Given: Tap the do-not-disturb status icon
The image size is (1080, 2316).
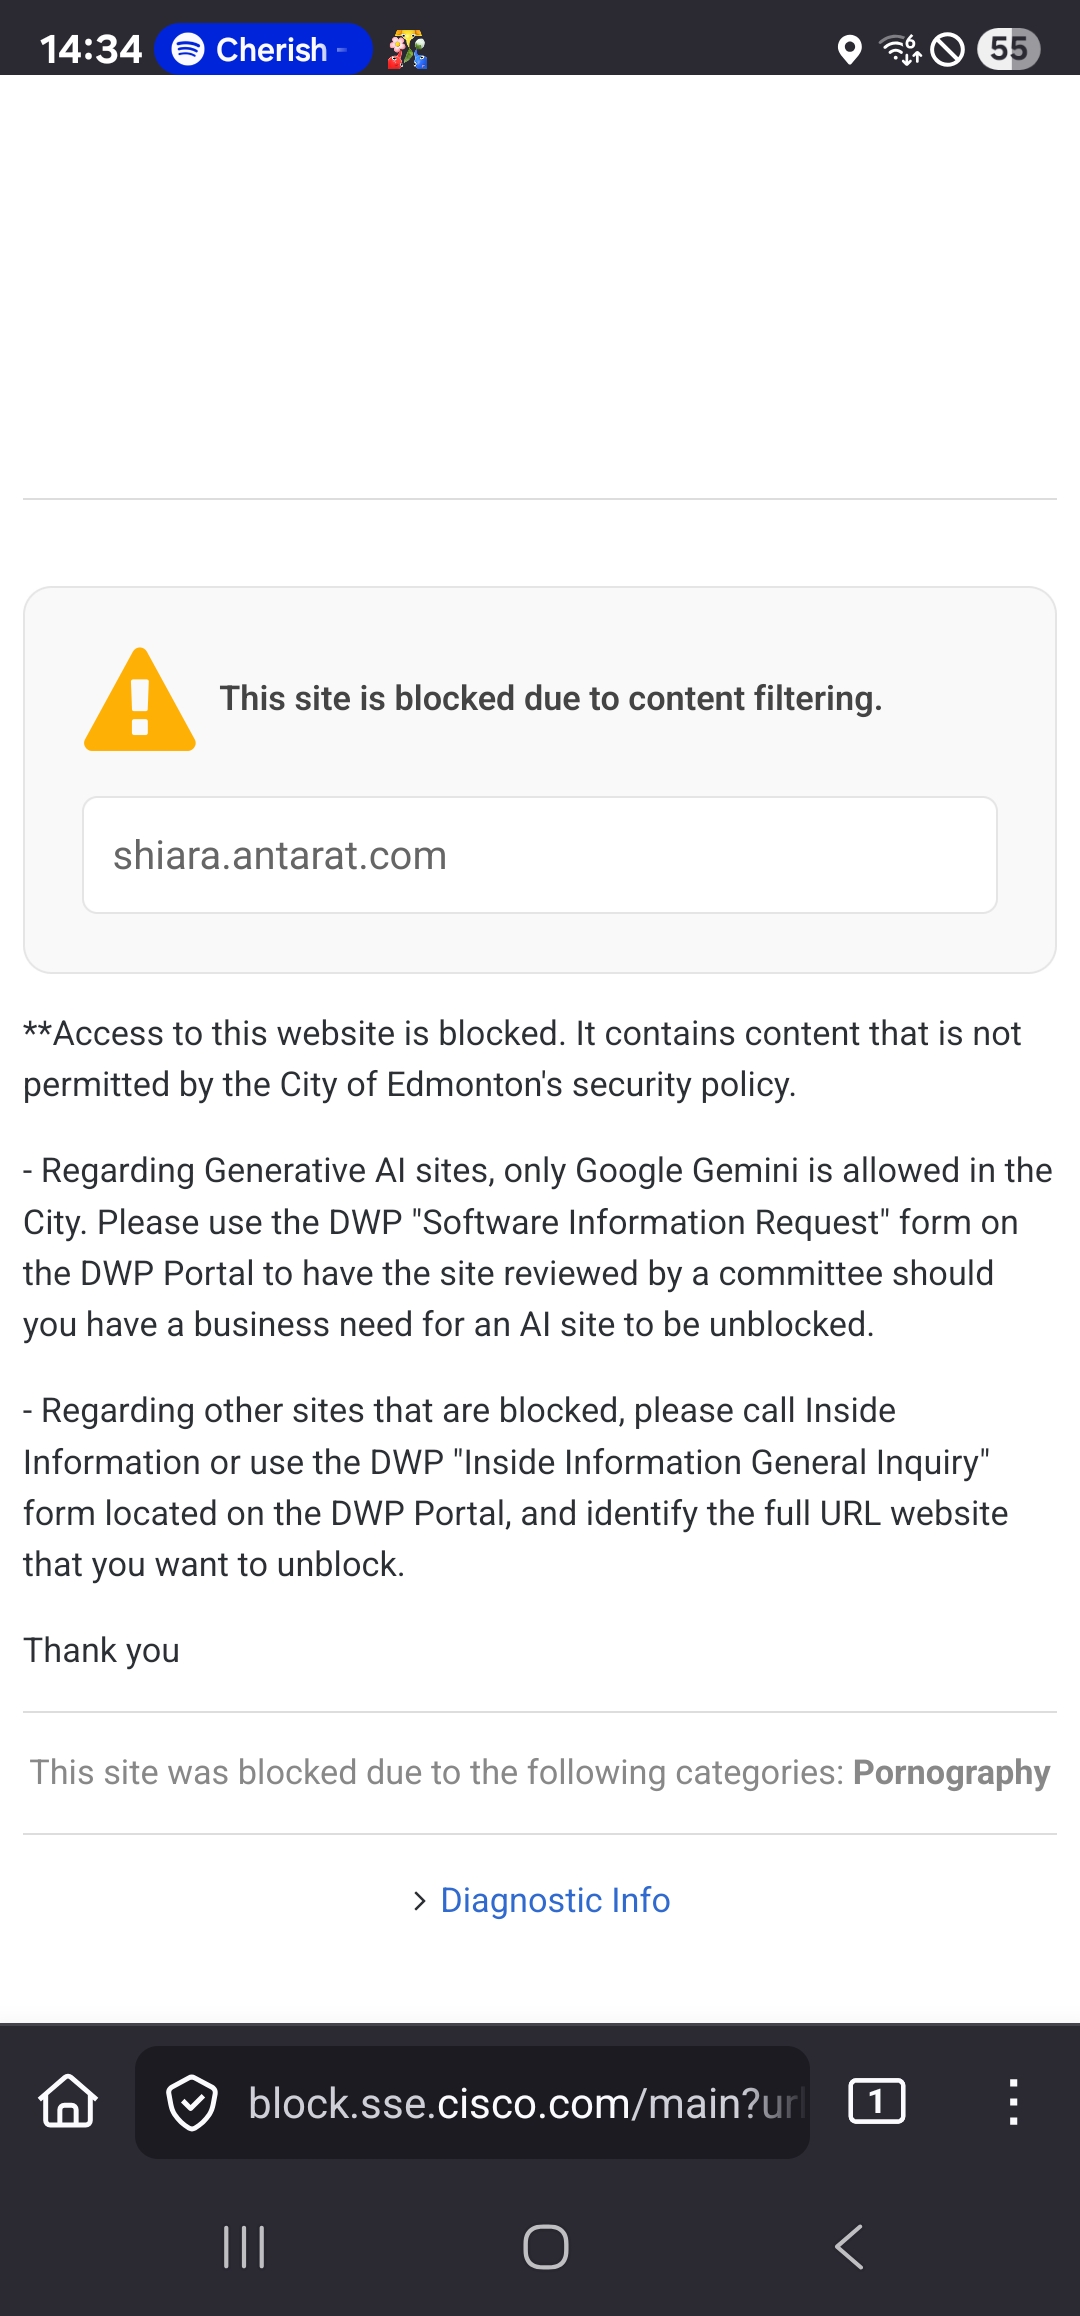Looking at the screenshot, I should click(x=947, y=49).
